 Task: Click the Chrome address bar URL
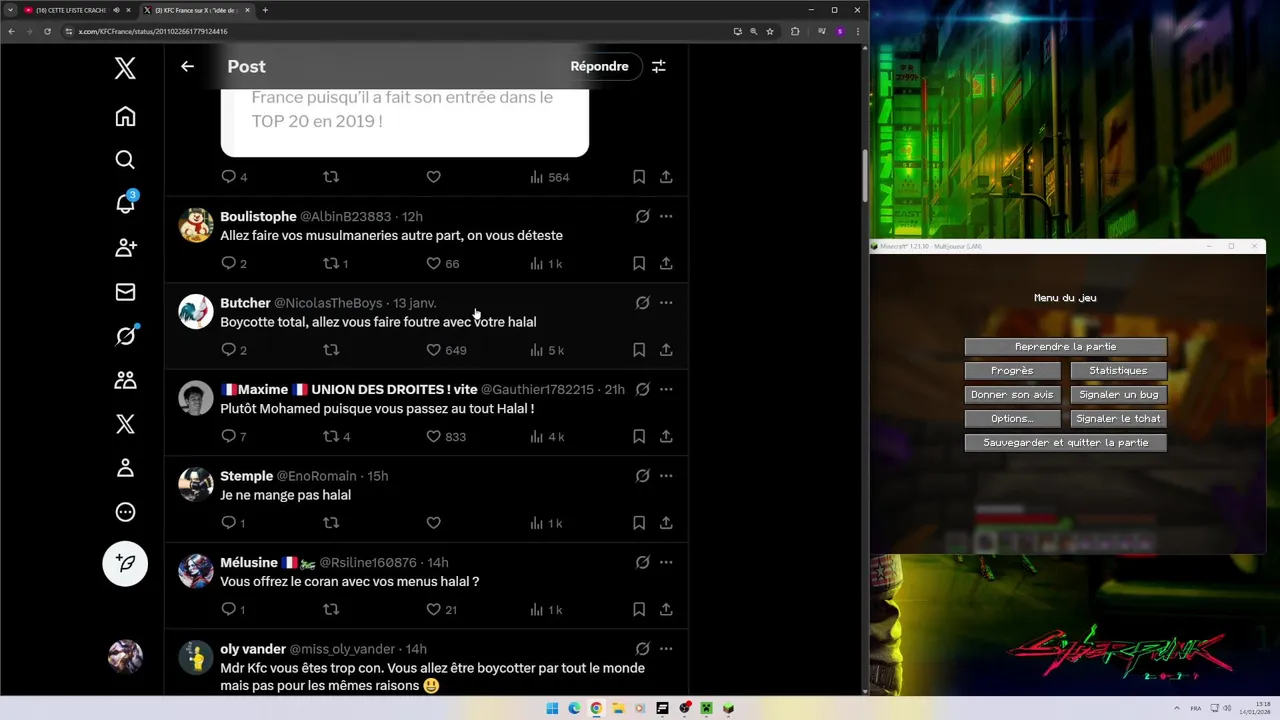click(x=153, y=31)
